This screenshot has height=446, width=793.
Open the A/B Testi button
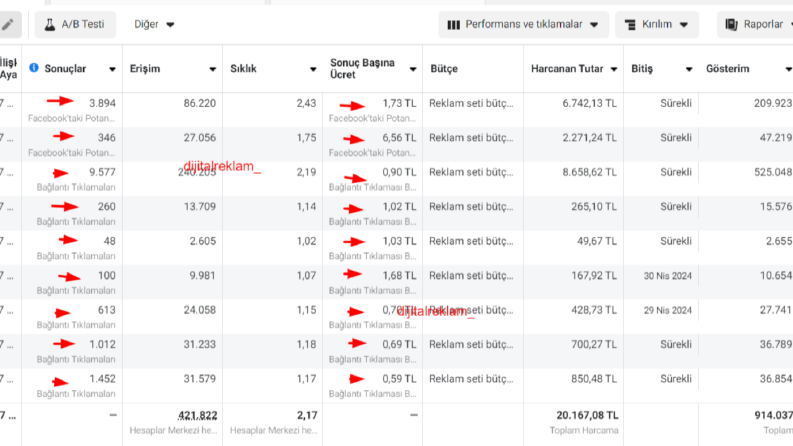tap(75, 24)
